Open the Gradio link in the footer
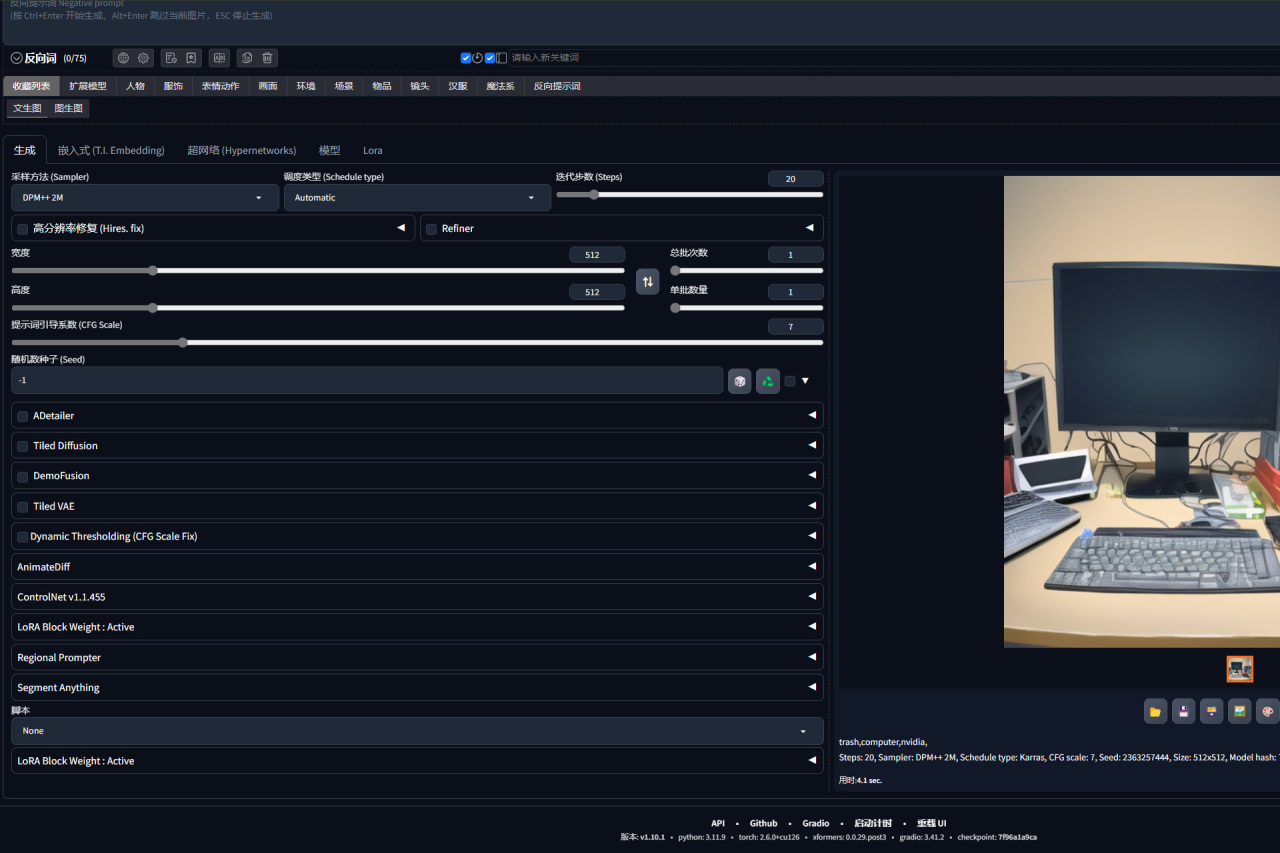The image size is (1280, 853). 815,823
